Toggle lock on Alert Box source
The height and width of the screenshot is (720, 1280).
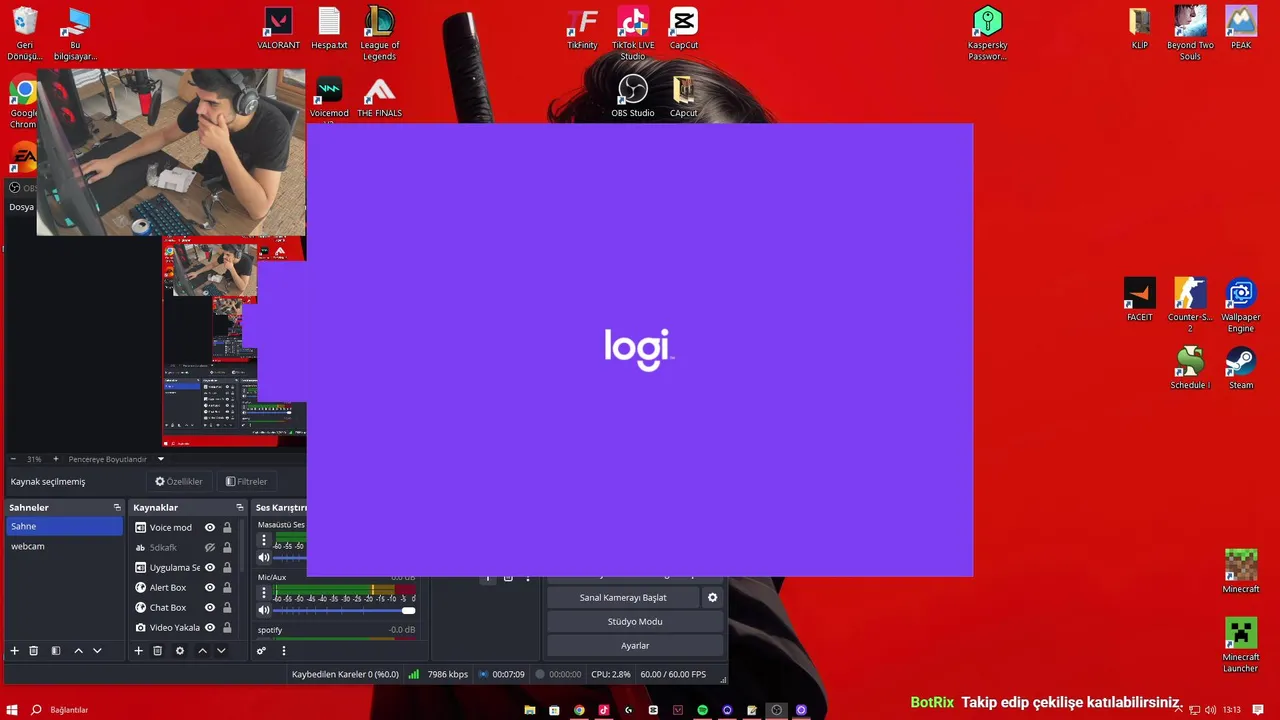pos(227,587)
